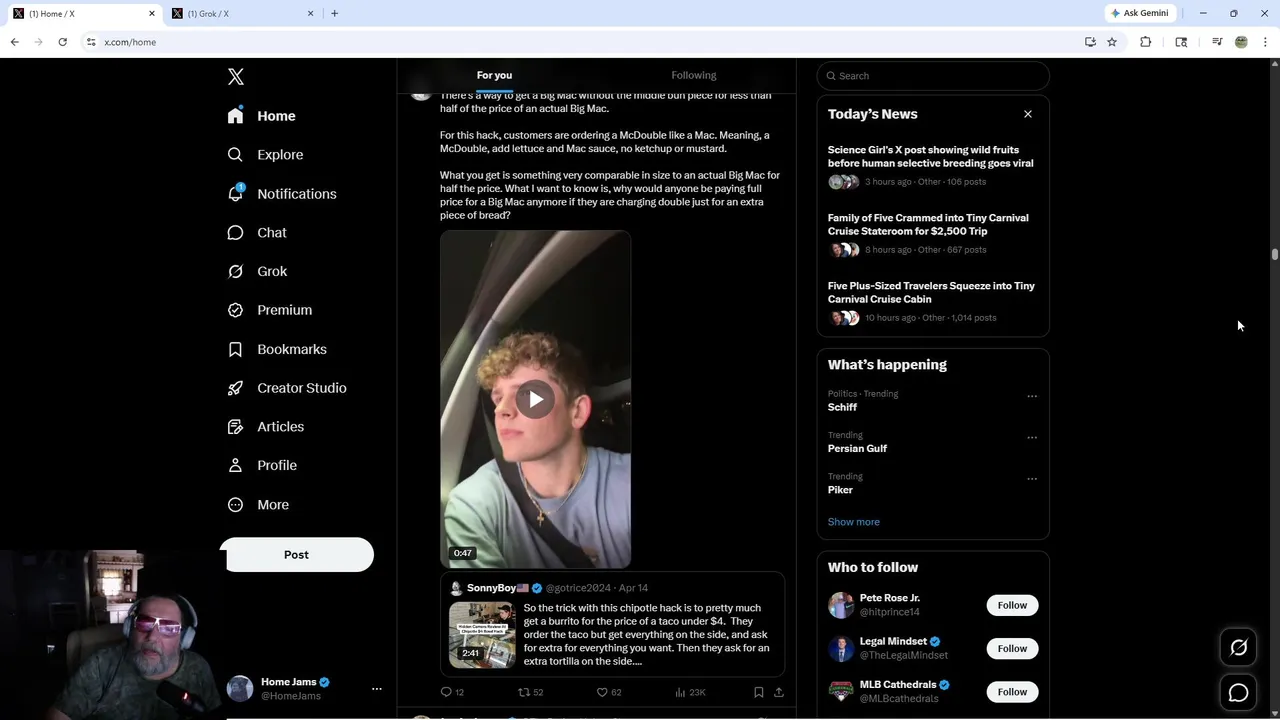Follow Legal Mindset

pyautogui.click(x=1012, y=649)
